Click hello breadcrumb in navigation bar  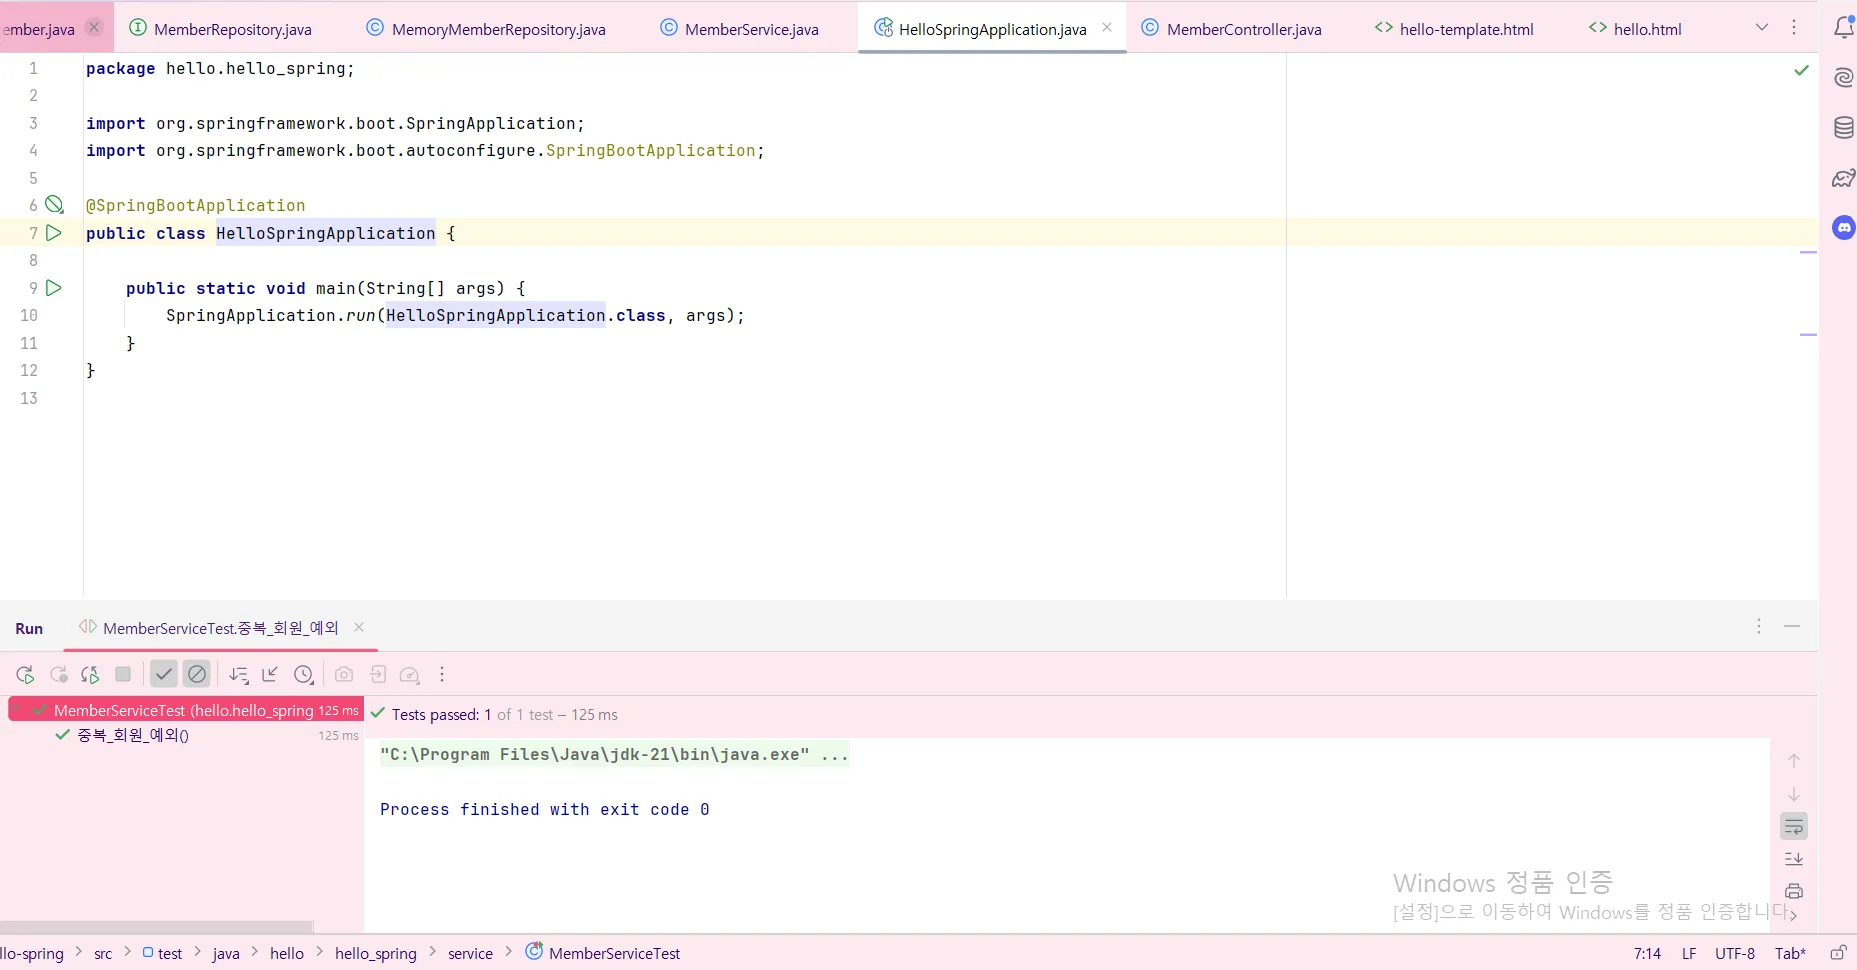point(287,954)
